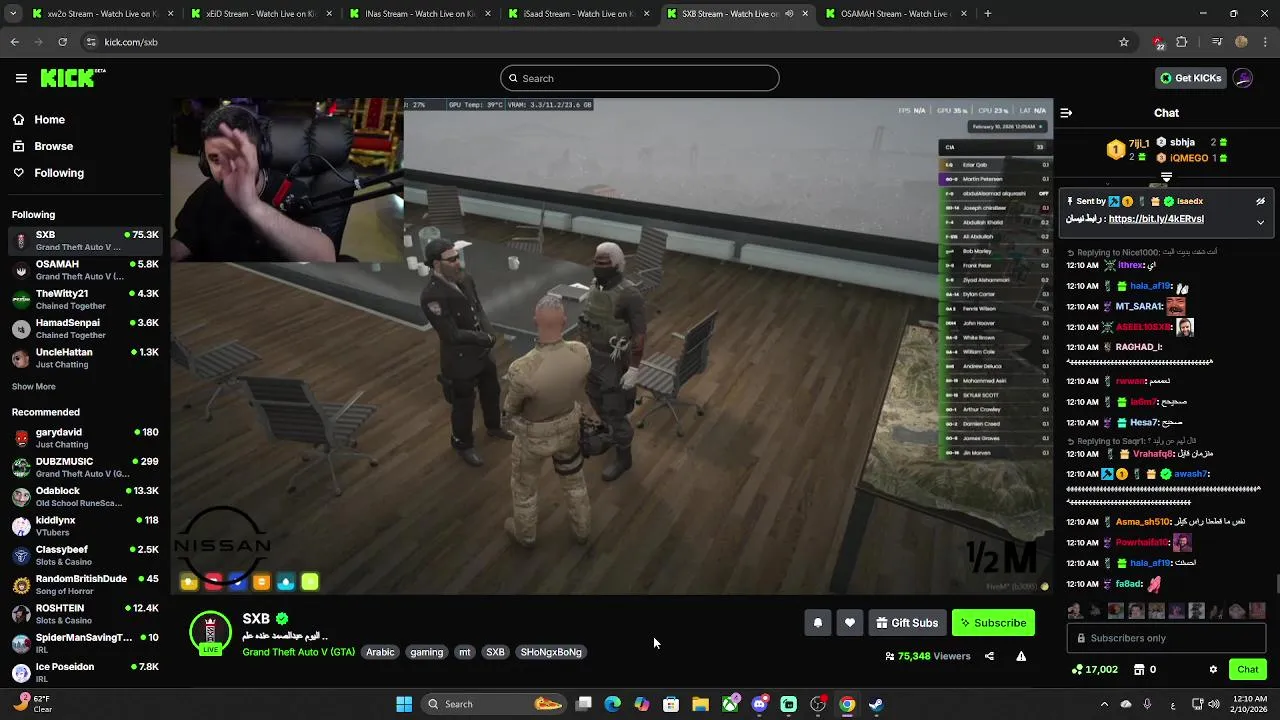Open HamadSenpai channel in Following list
The height and width of the screenshot is (720, 1280).
85,328
